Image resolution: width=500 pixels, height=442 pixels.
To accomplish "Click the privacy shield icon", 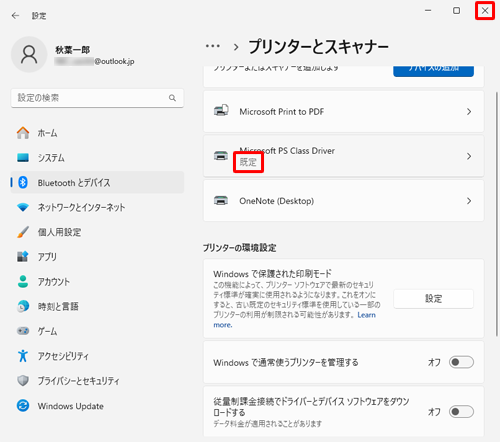I will pyautogui.click(x=23, y=380).
